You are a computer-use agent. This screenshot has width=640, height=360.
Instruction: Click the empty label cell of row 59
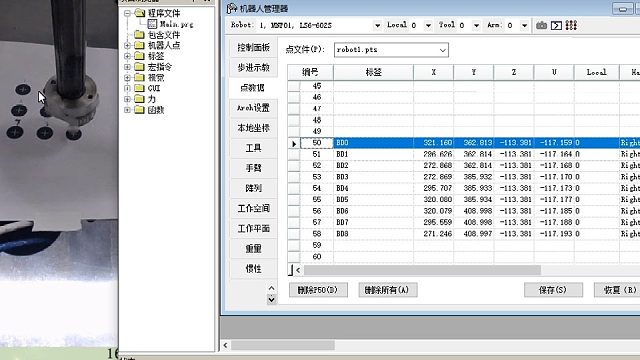(x=373, y=245)
